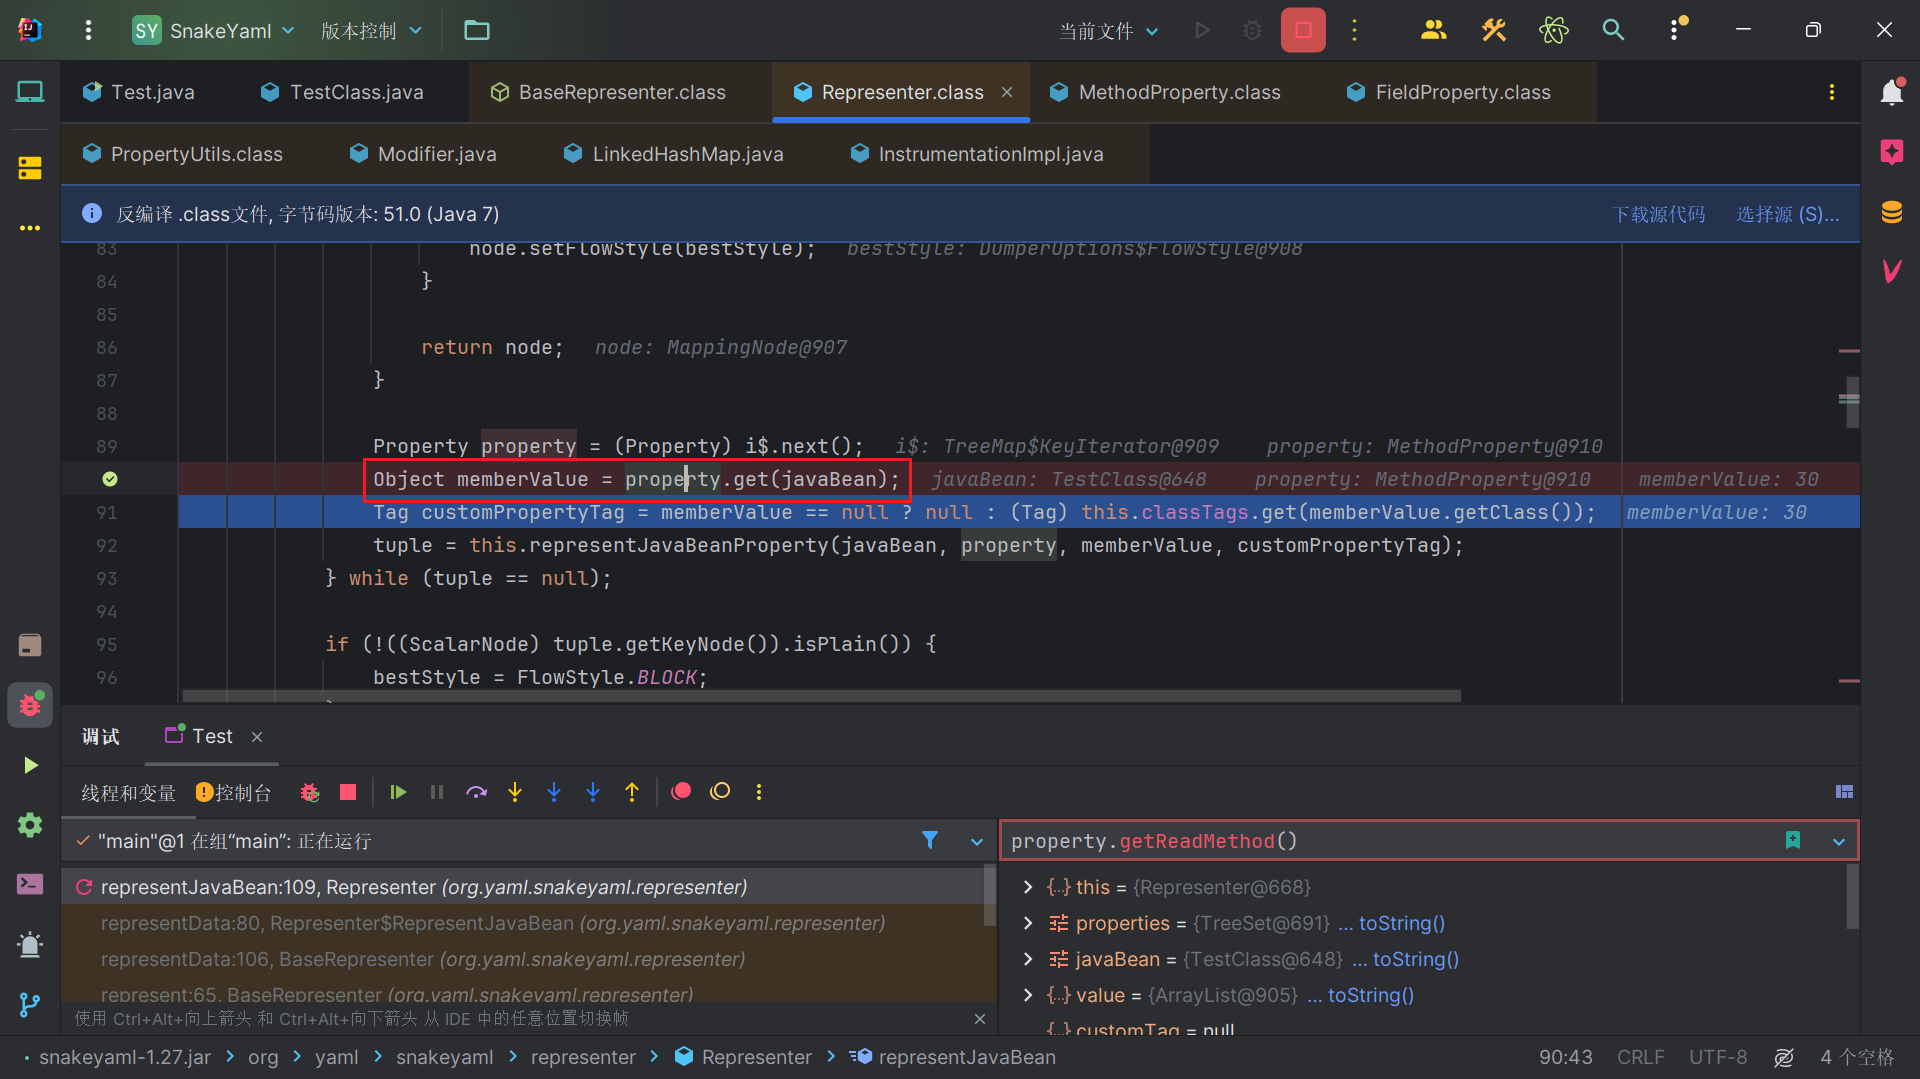Expand the 'value' ArrayList variable node
The image size is (1920, 1079).
tap(1028, 995)
